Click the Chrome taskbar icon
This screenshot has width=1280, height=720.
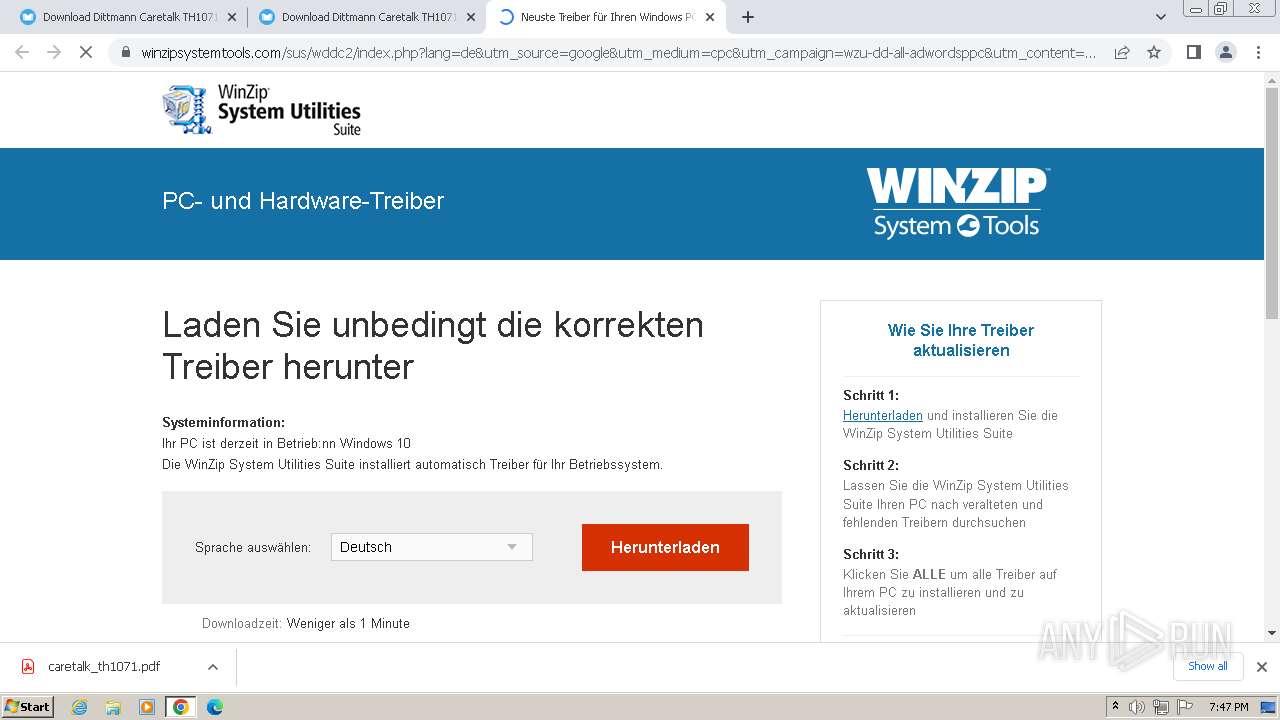pos(181,707)
